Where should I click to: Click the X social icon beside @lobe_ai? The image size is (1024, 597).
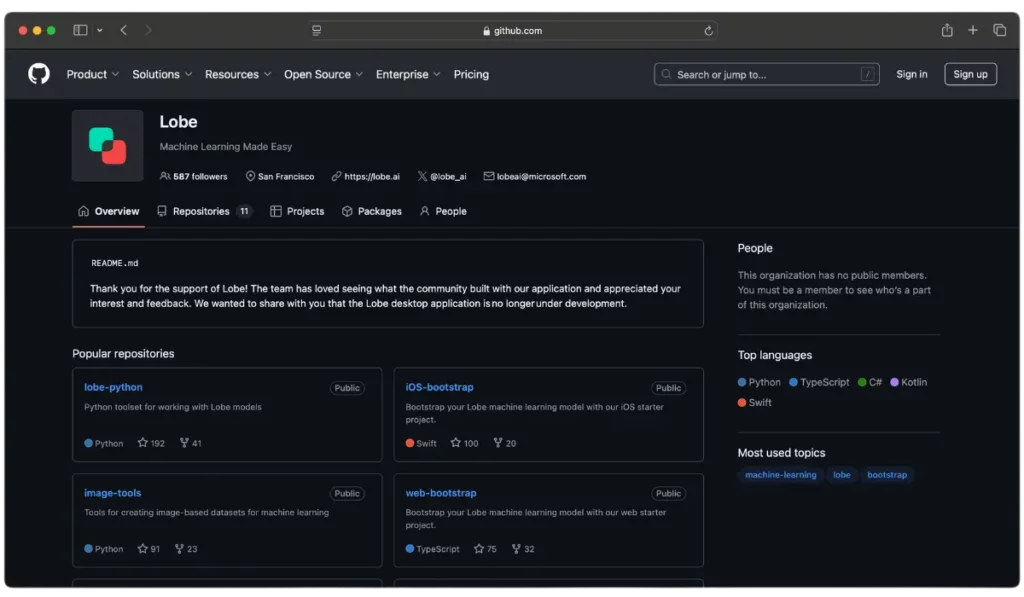pos(423,176)
